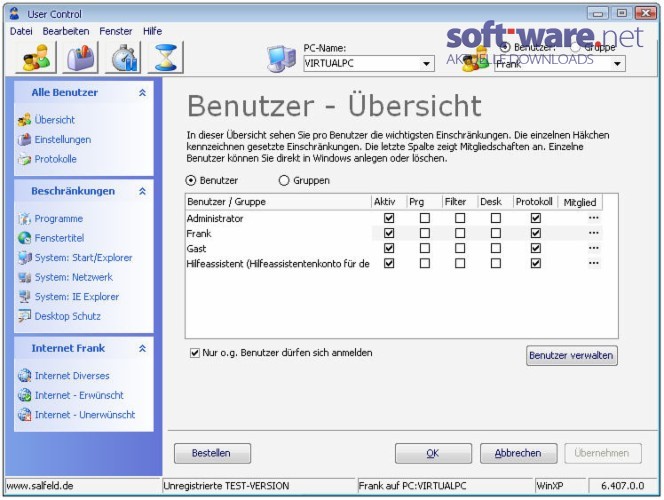Click the Bestellen button

tap(212, 453)
